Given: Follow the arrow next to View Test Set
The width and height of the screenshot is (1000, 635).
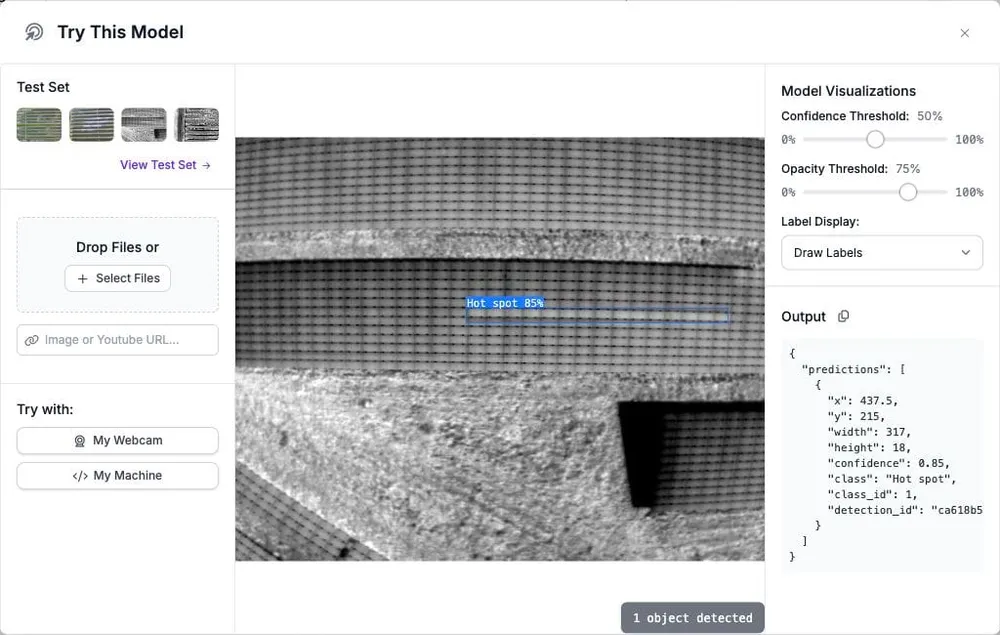Looking at the screenshot, I should (x=206, y=165).
